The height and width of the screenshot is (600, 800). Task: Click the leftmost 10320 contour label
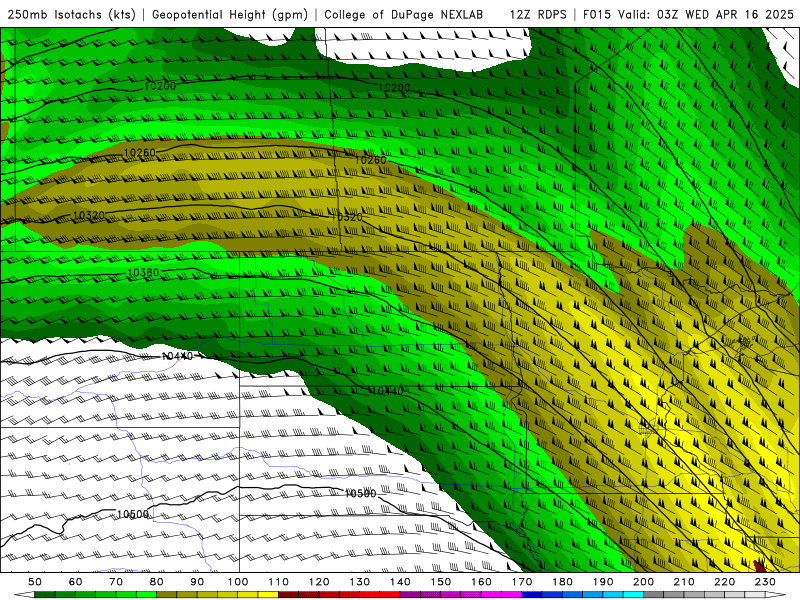[89, 215]
